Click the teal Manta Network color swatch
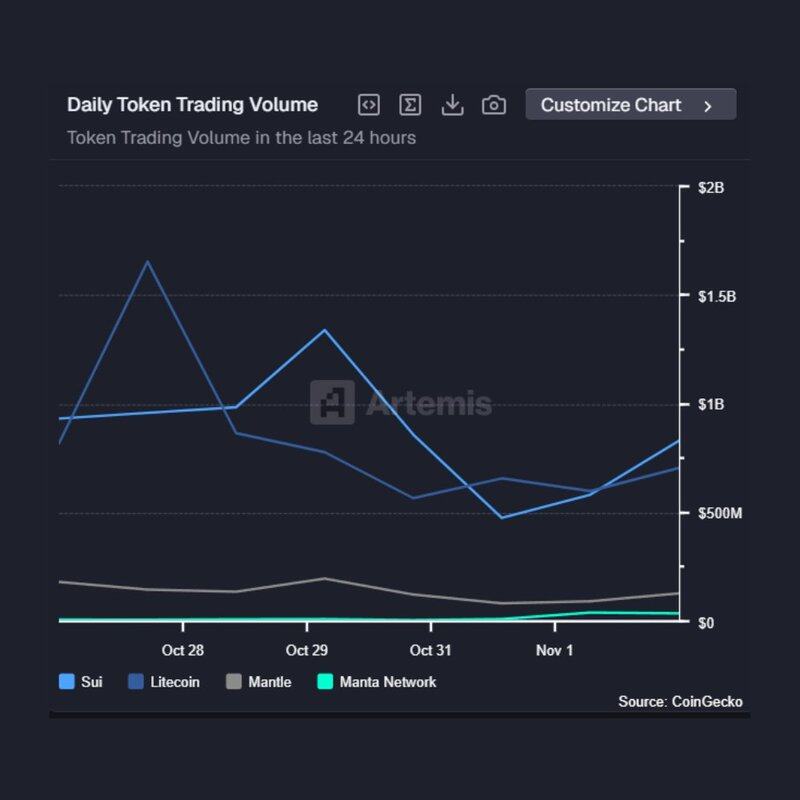Viewport: 800px width, 800px height. pos(324,682)
